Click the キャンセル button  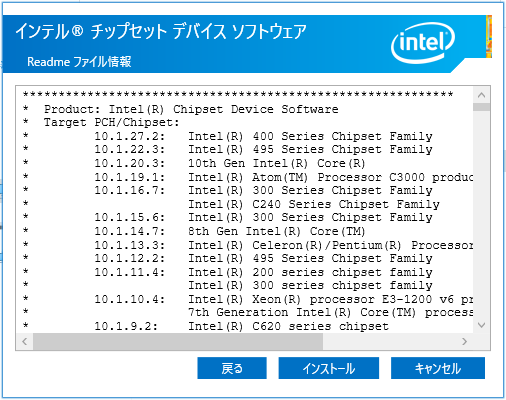point(438,368)
